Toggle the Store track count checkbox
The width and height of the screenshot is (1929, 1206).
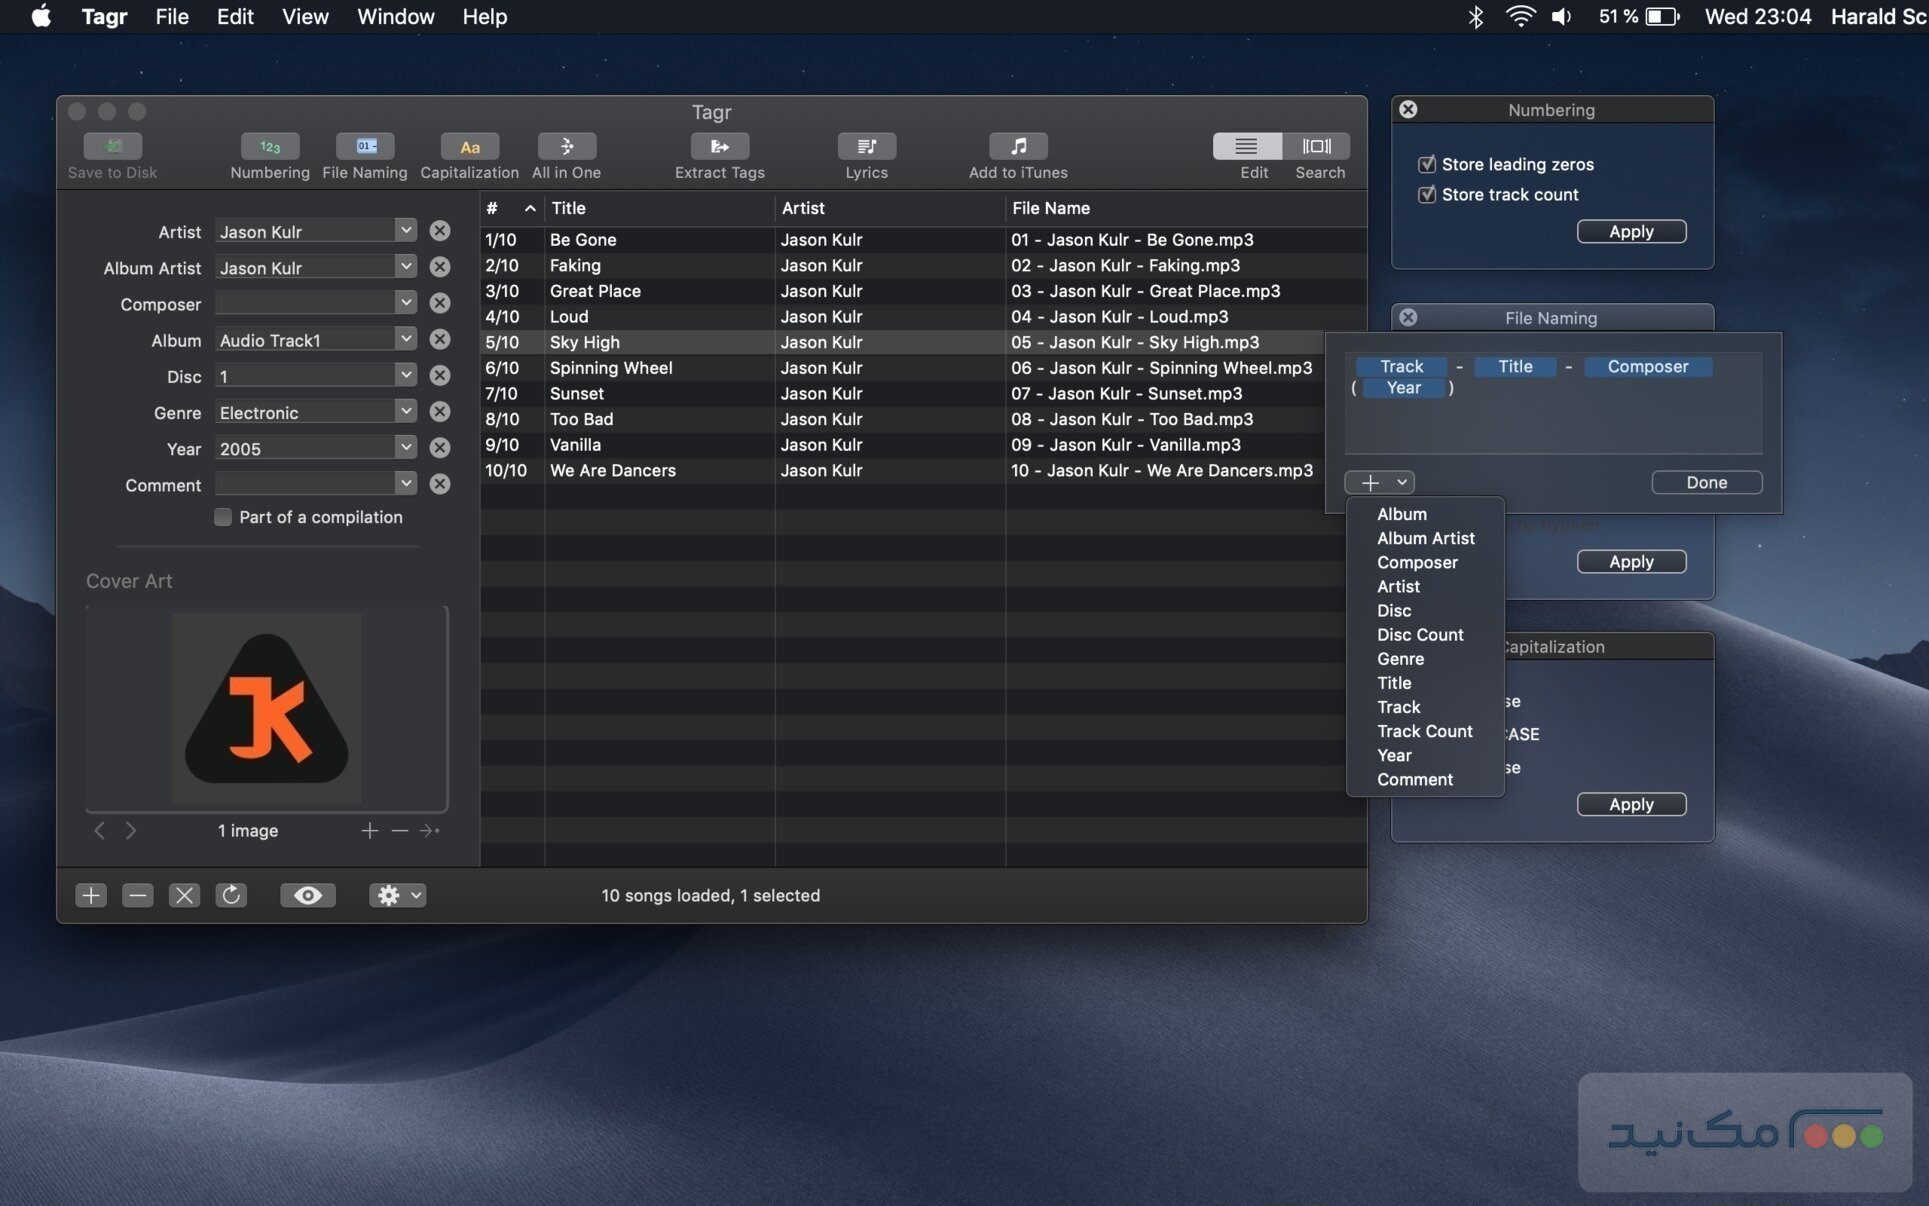point(1427,194)
